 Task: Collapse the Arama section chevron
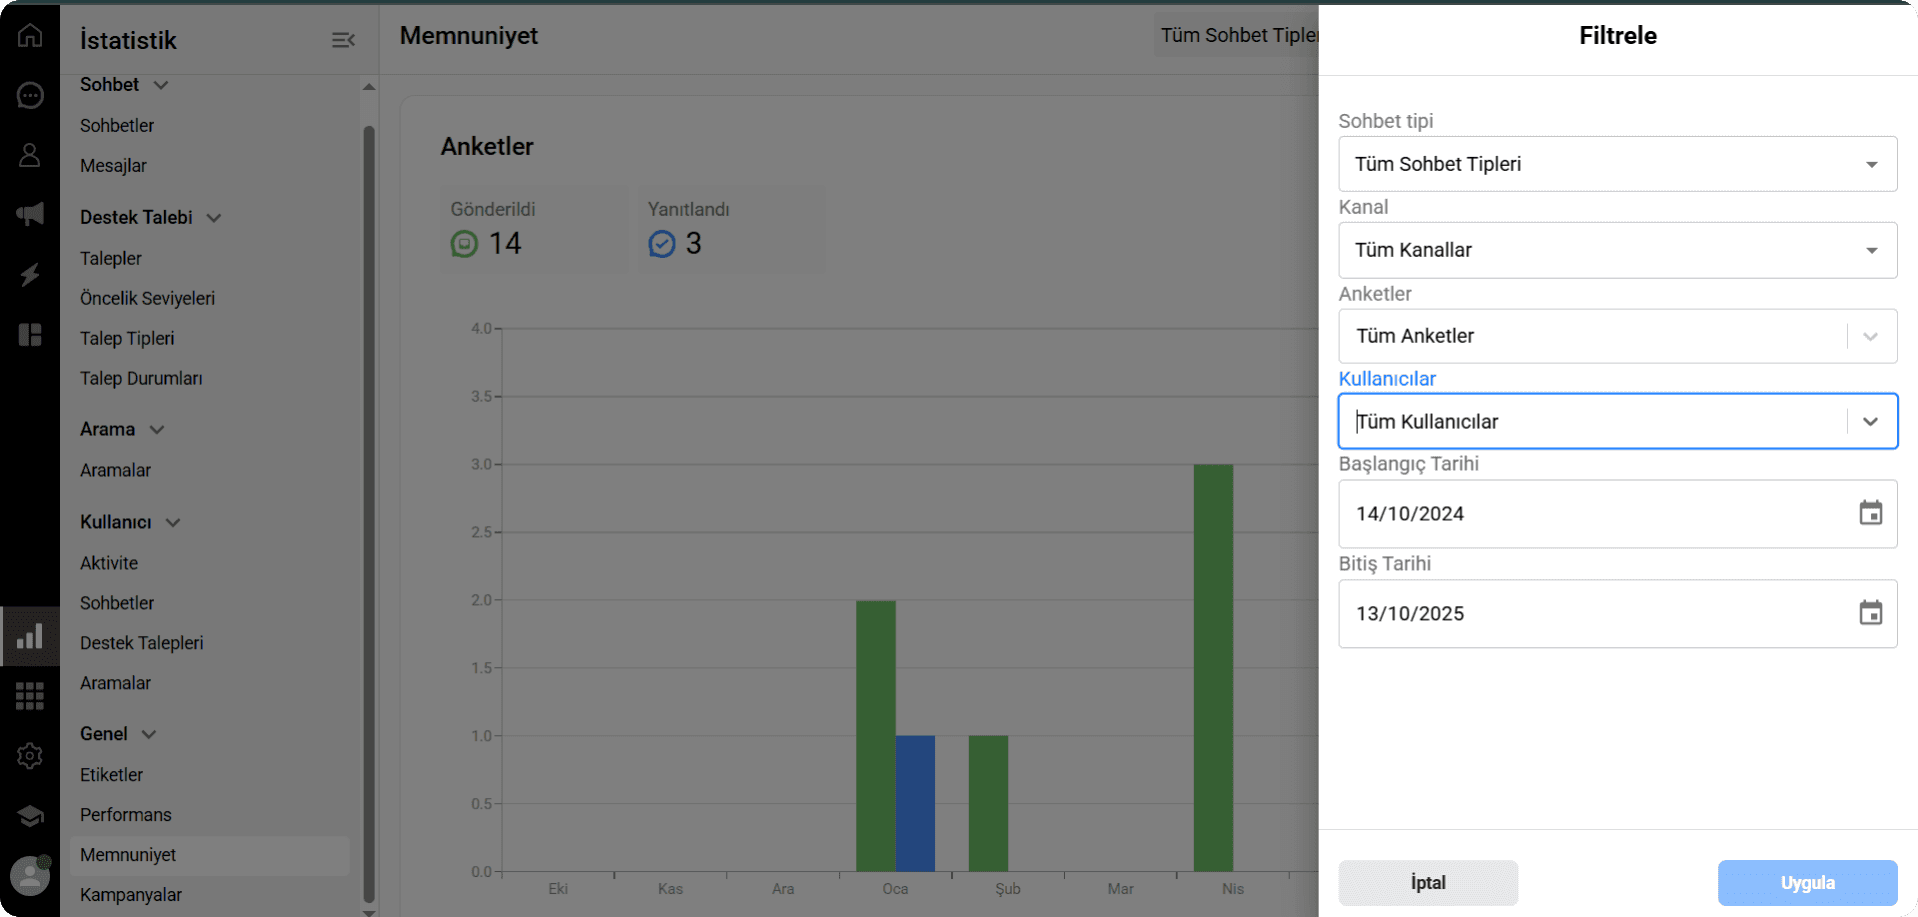157,430
